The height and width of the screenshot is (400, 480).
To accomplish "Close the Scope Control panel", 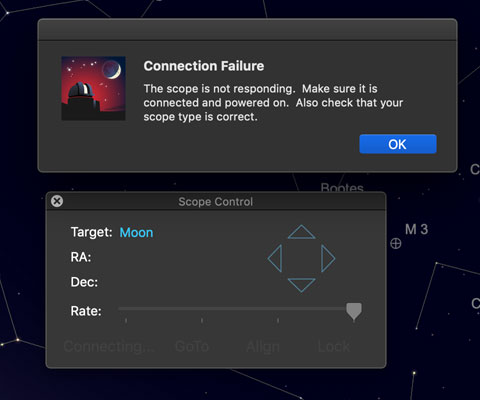I will [x=57, y=201].
